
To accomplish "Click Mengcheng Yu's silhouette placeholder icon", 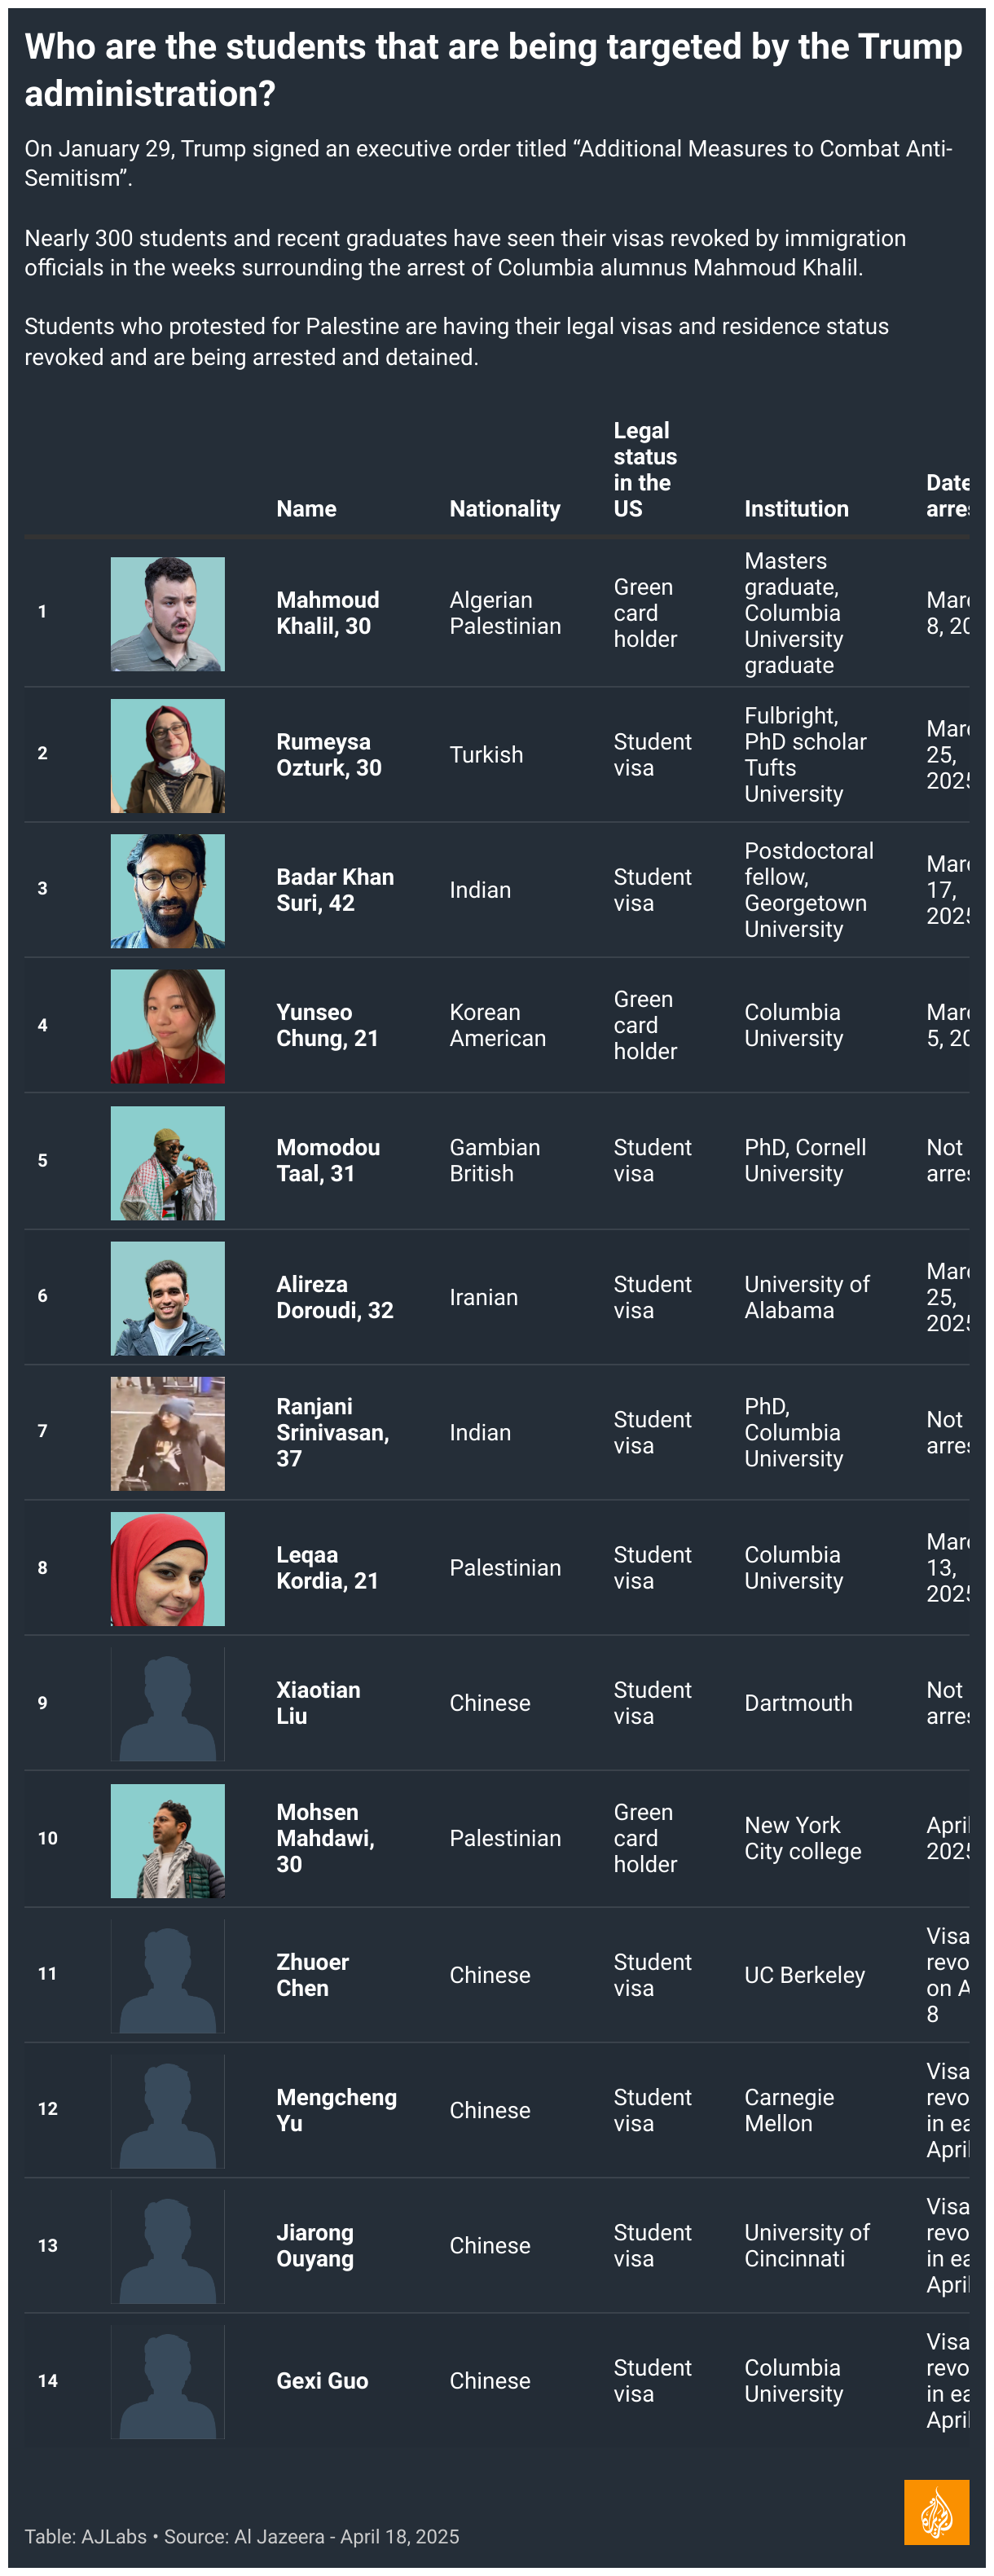I will pos(167,2109).
